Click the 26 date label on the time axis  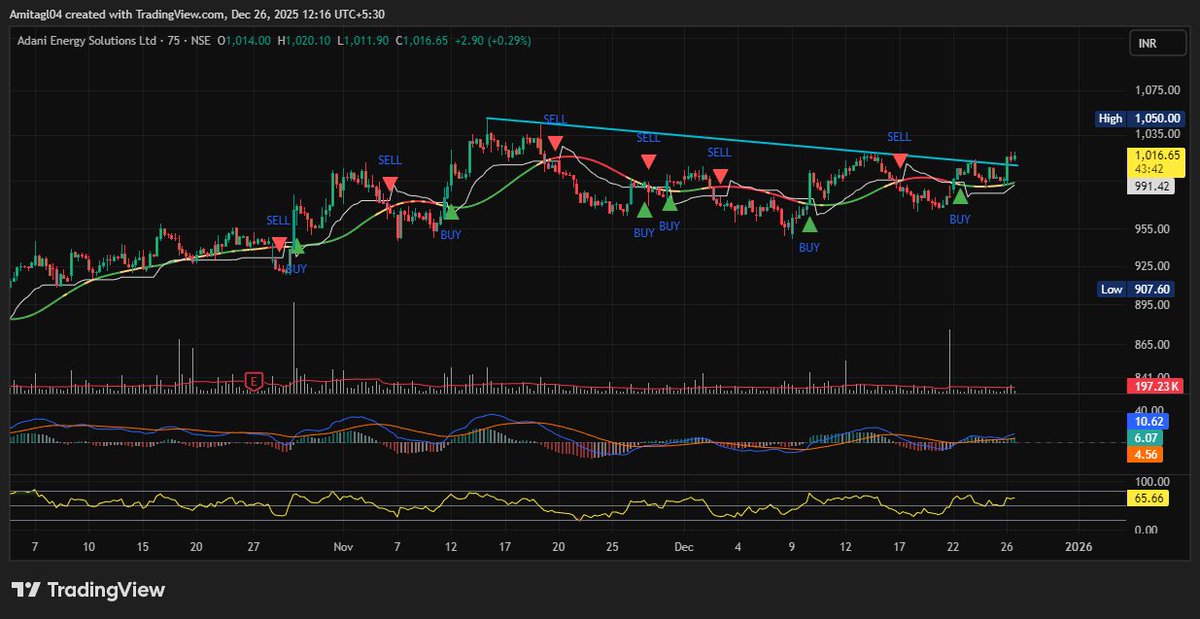[1008, 547]
